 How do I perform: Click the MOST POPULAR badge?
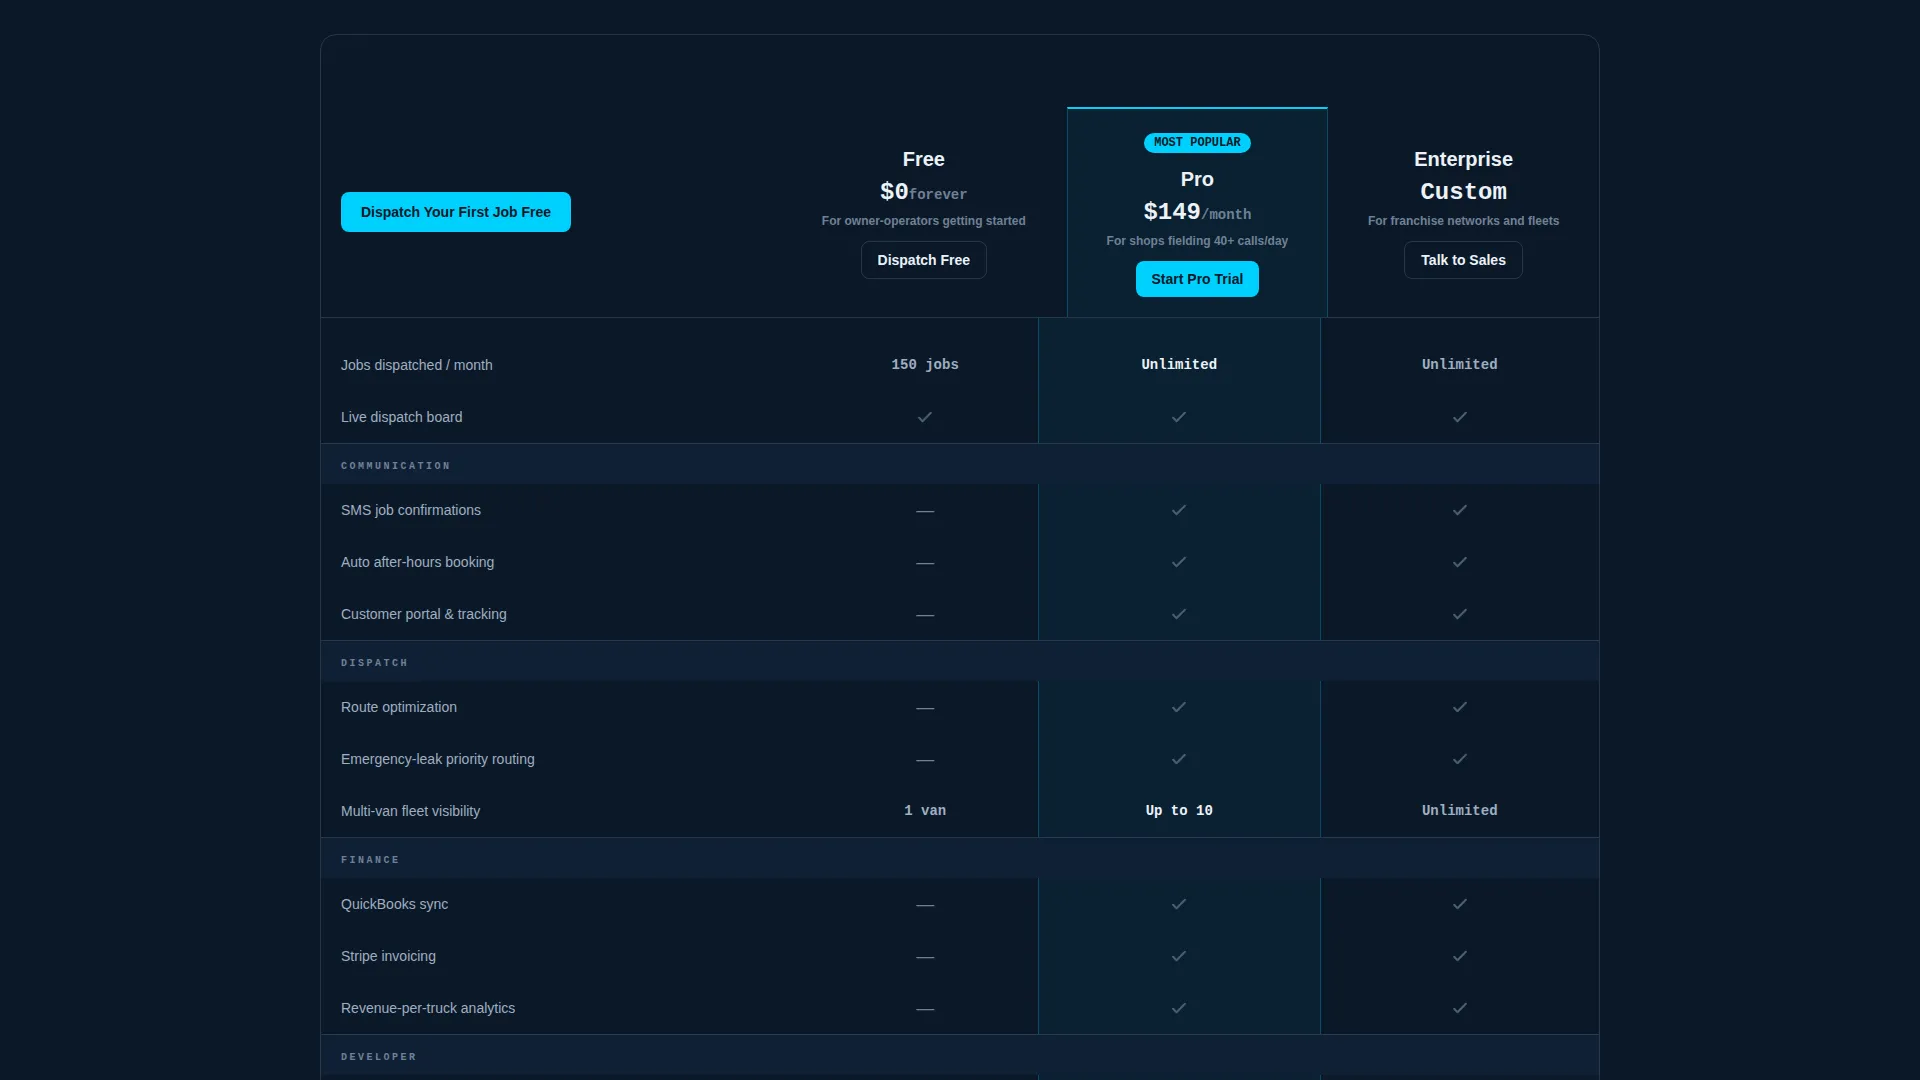tap(1197, 142)
